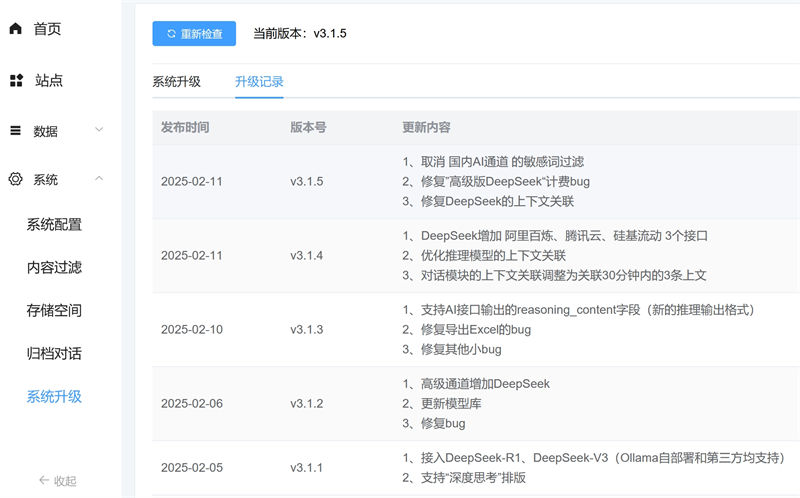Click the 2025-02-10 date cell

pyautogui.click(x=192, y=330)
